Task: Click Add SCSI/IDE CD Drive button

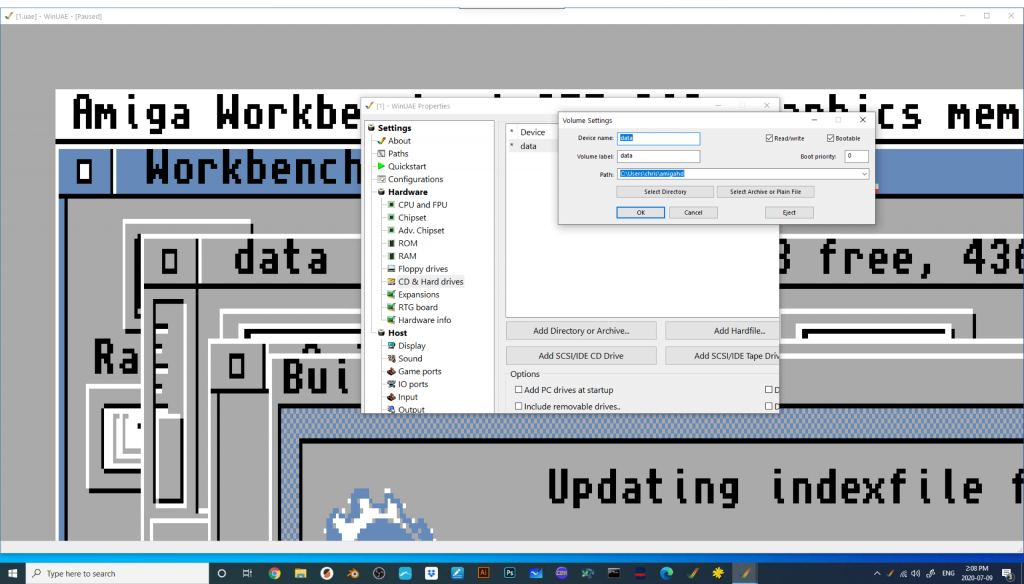Action: pyautogui.click(x=581, y=355)
